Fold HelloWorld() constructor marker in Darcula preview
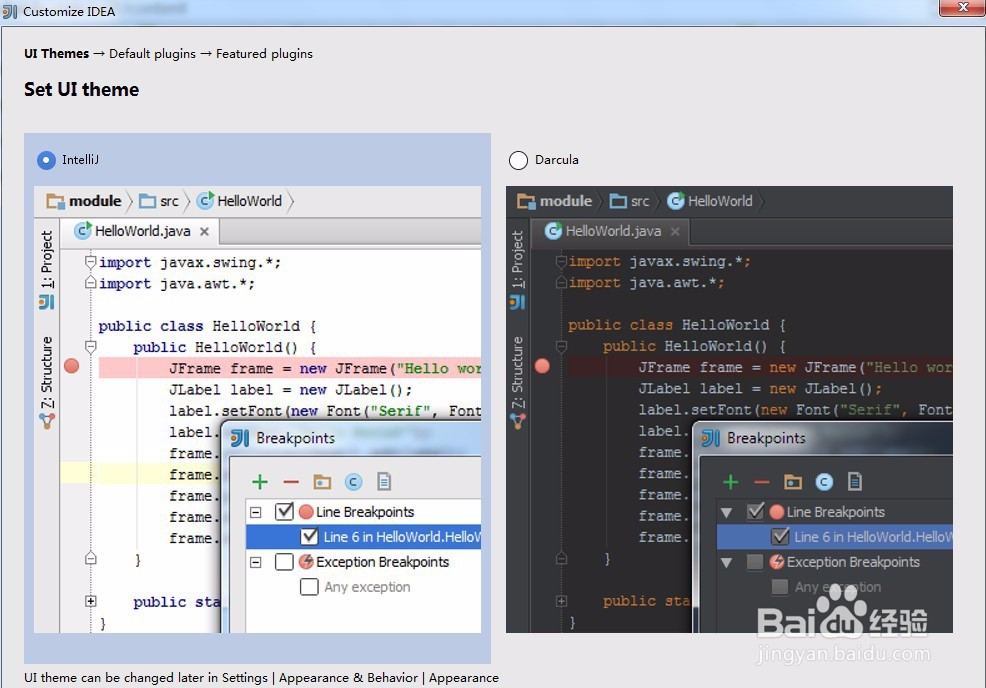Viewport: 986px width, 688px height. click(561, 346)
